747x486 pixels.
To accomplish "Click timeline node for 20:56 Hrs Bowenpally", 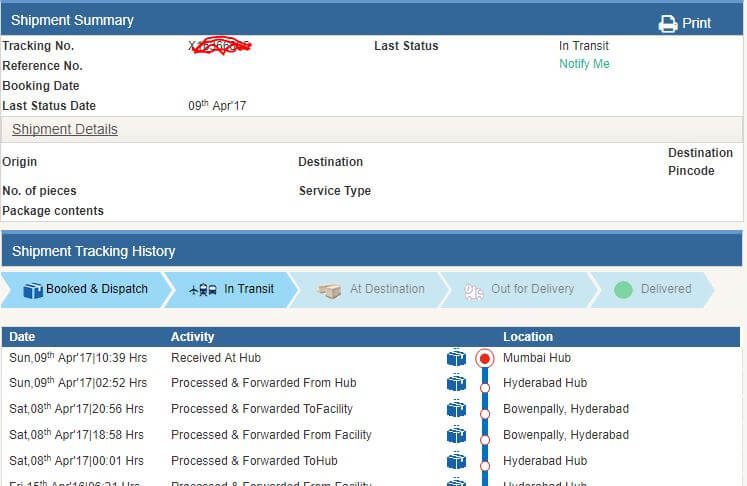I will coord(485,414).
